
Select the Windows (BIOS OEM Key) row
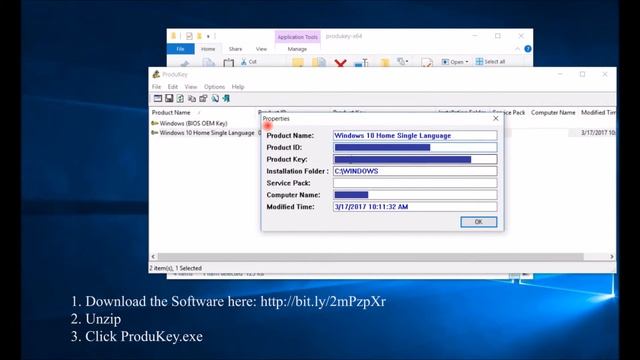(x=189, y=123)
